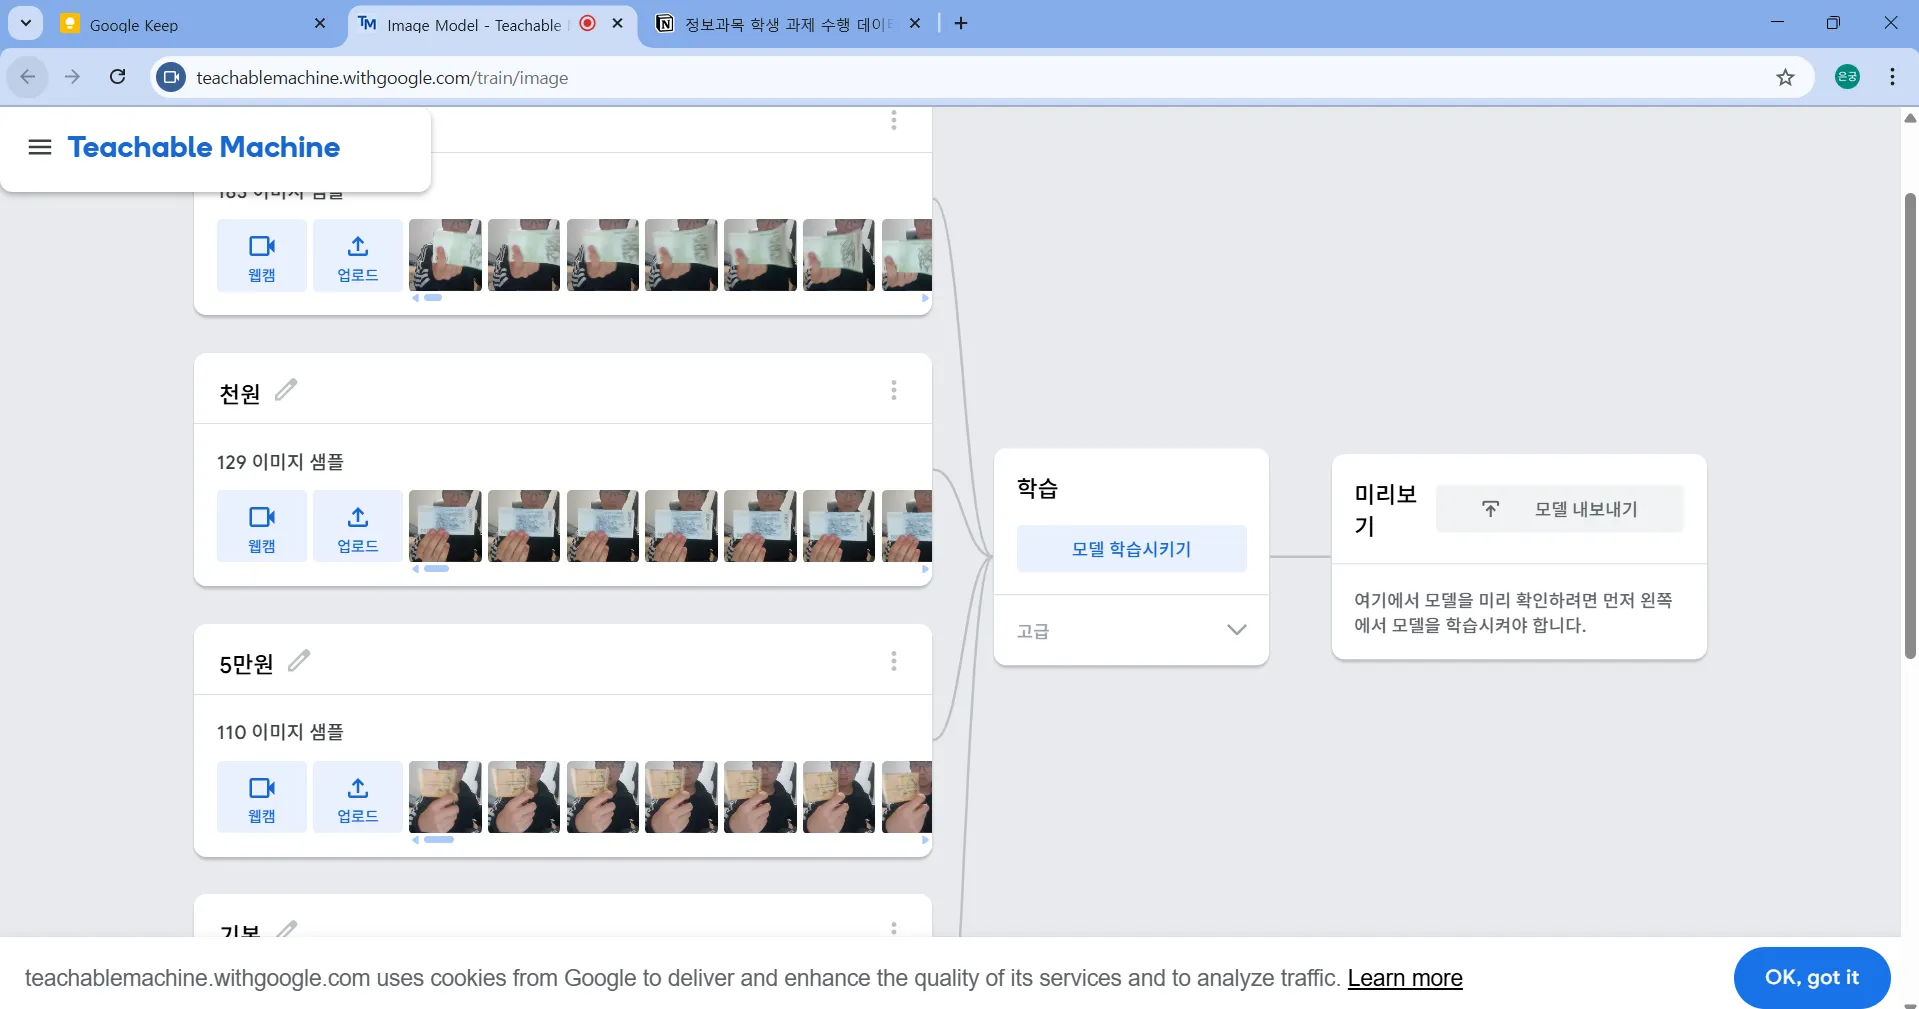Open options menu for 5만원 class
The image size is (1919, 1009).
(x=894, y=661)
